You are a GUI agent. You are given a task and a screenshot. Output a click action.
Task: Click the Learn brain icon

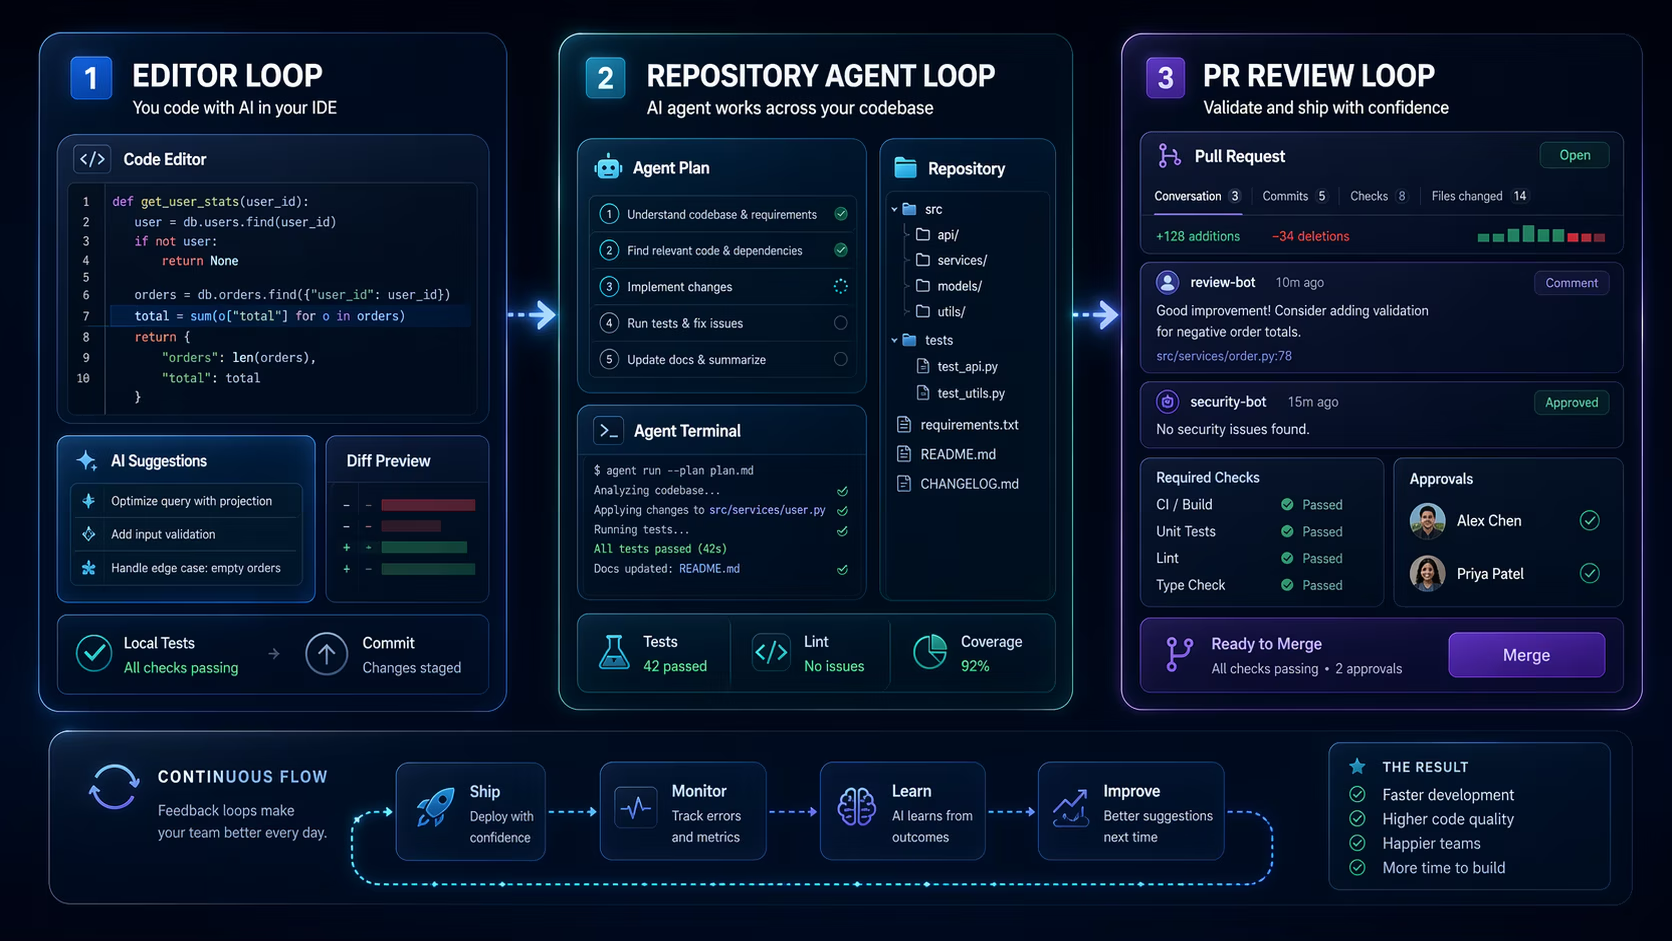pos(856,807)
